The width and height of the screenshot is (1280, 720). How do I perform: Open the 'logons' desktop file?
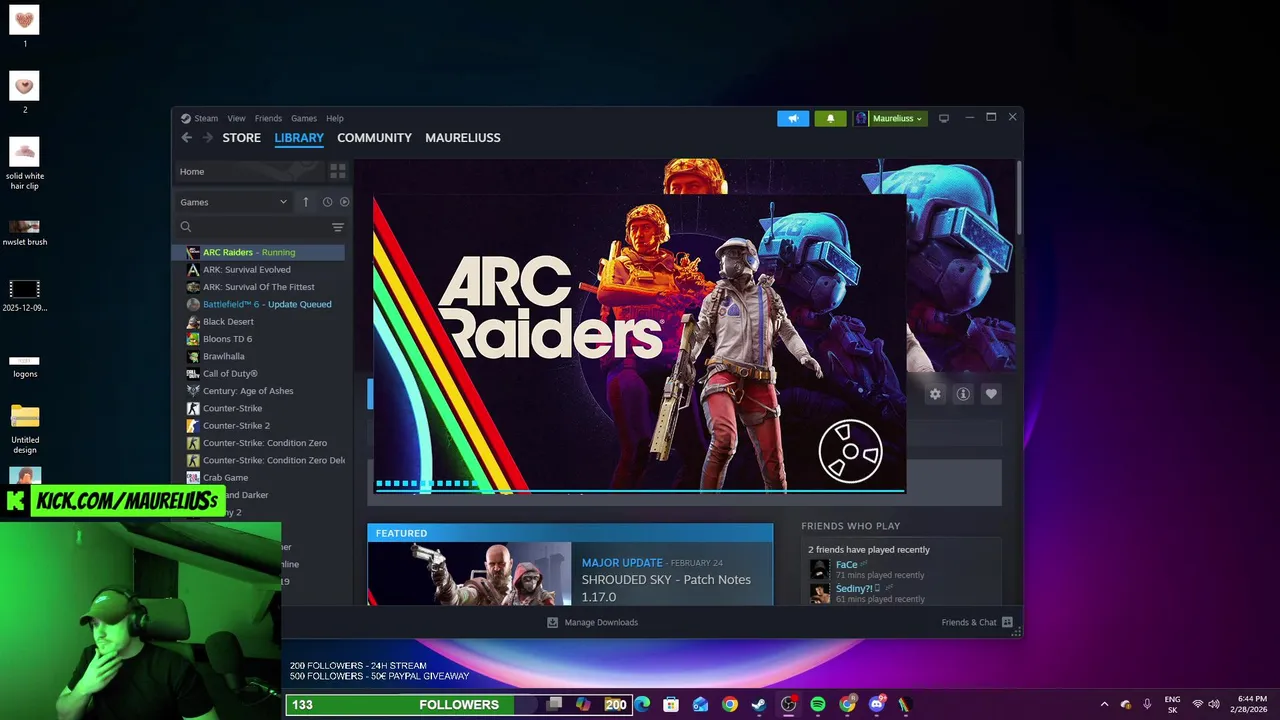point(25,367)
